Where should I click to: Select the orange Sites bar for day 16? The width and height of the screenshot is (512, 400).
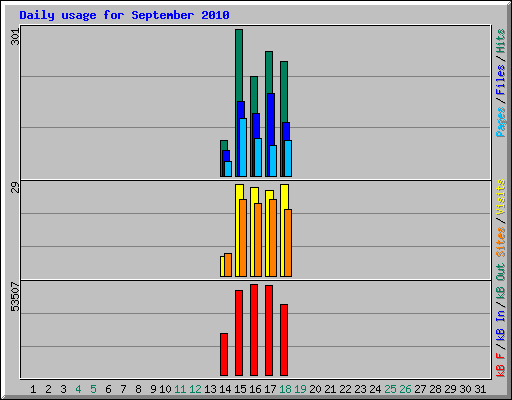258,240
